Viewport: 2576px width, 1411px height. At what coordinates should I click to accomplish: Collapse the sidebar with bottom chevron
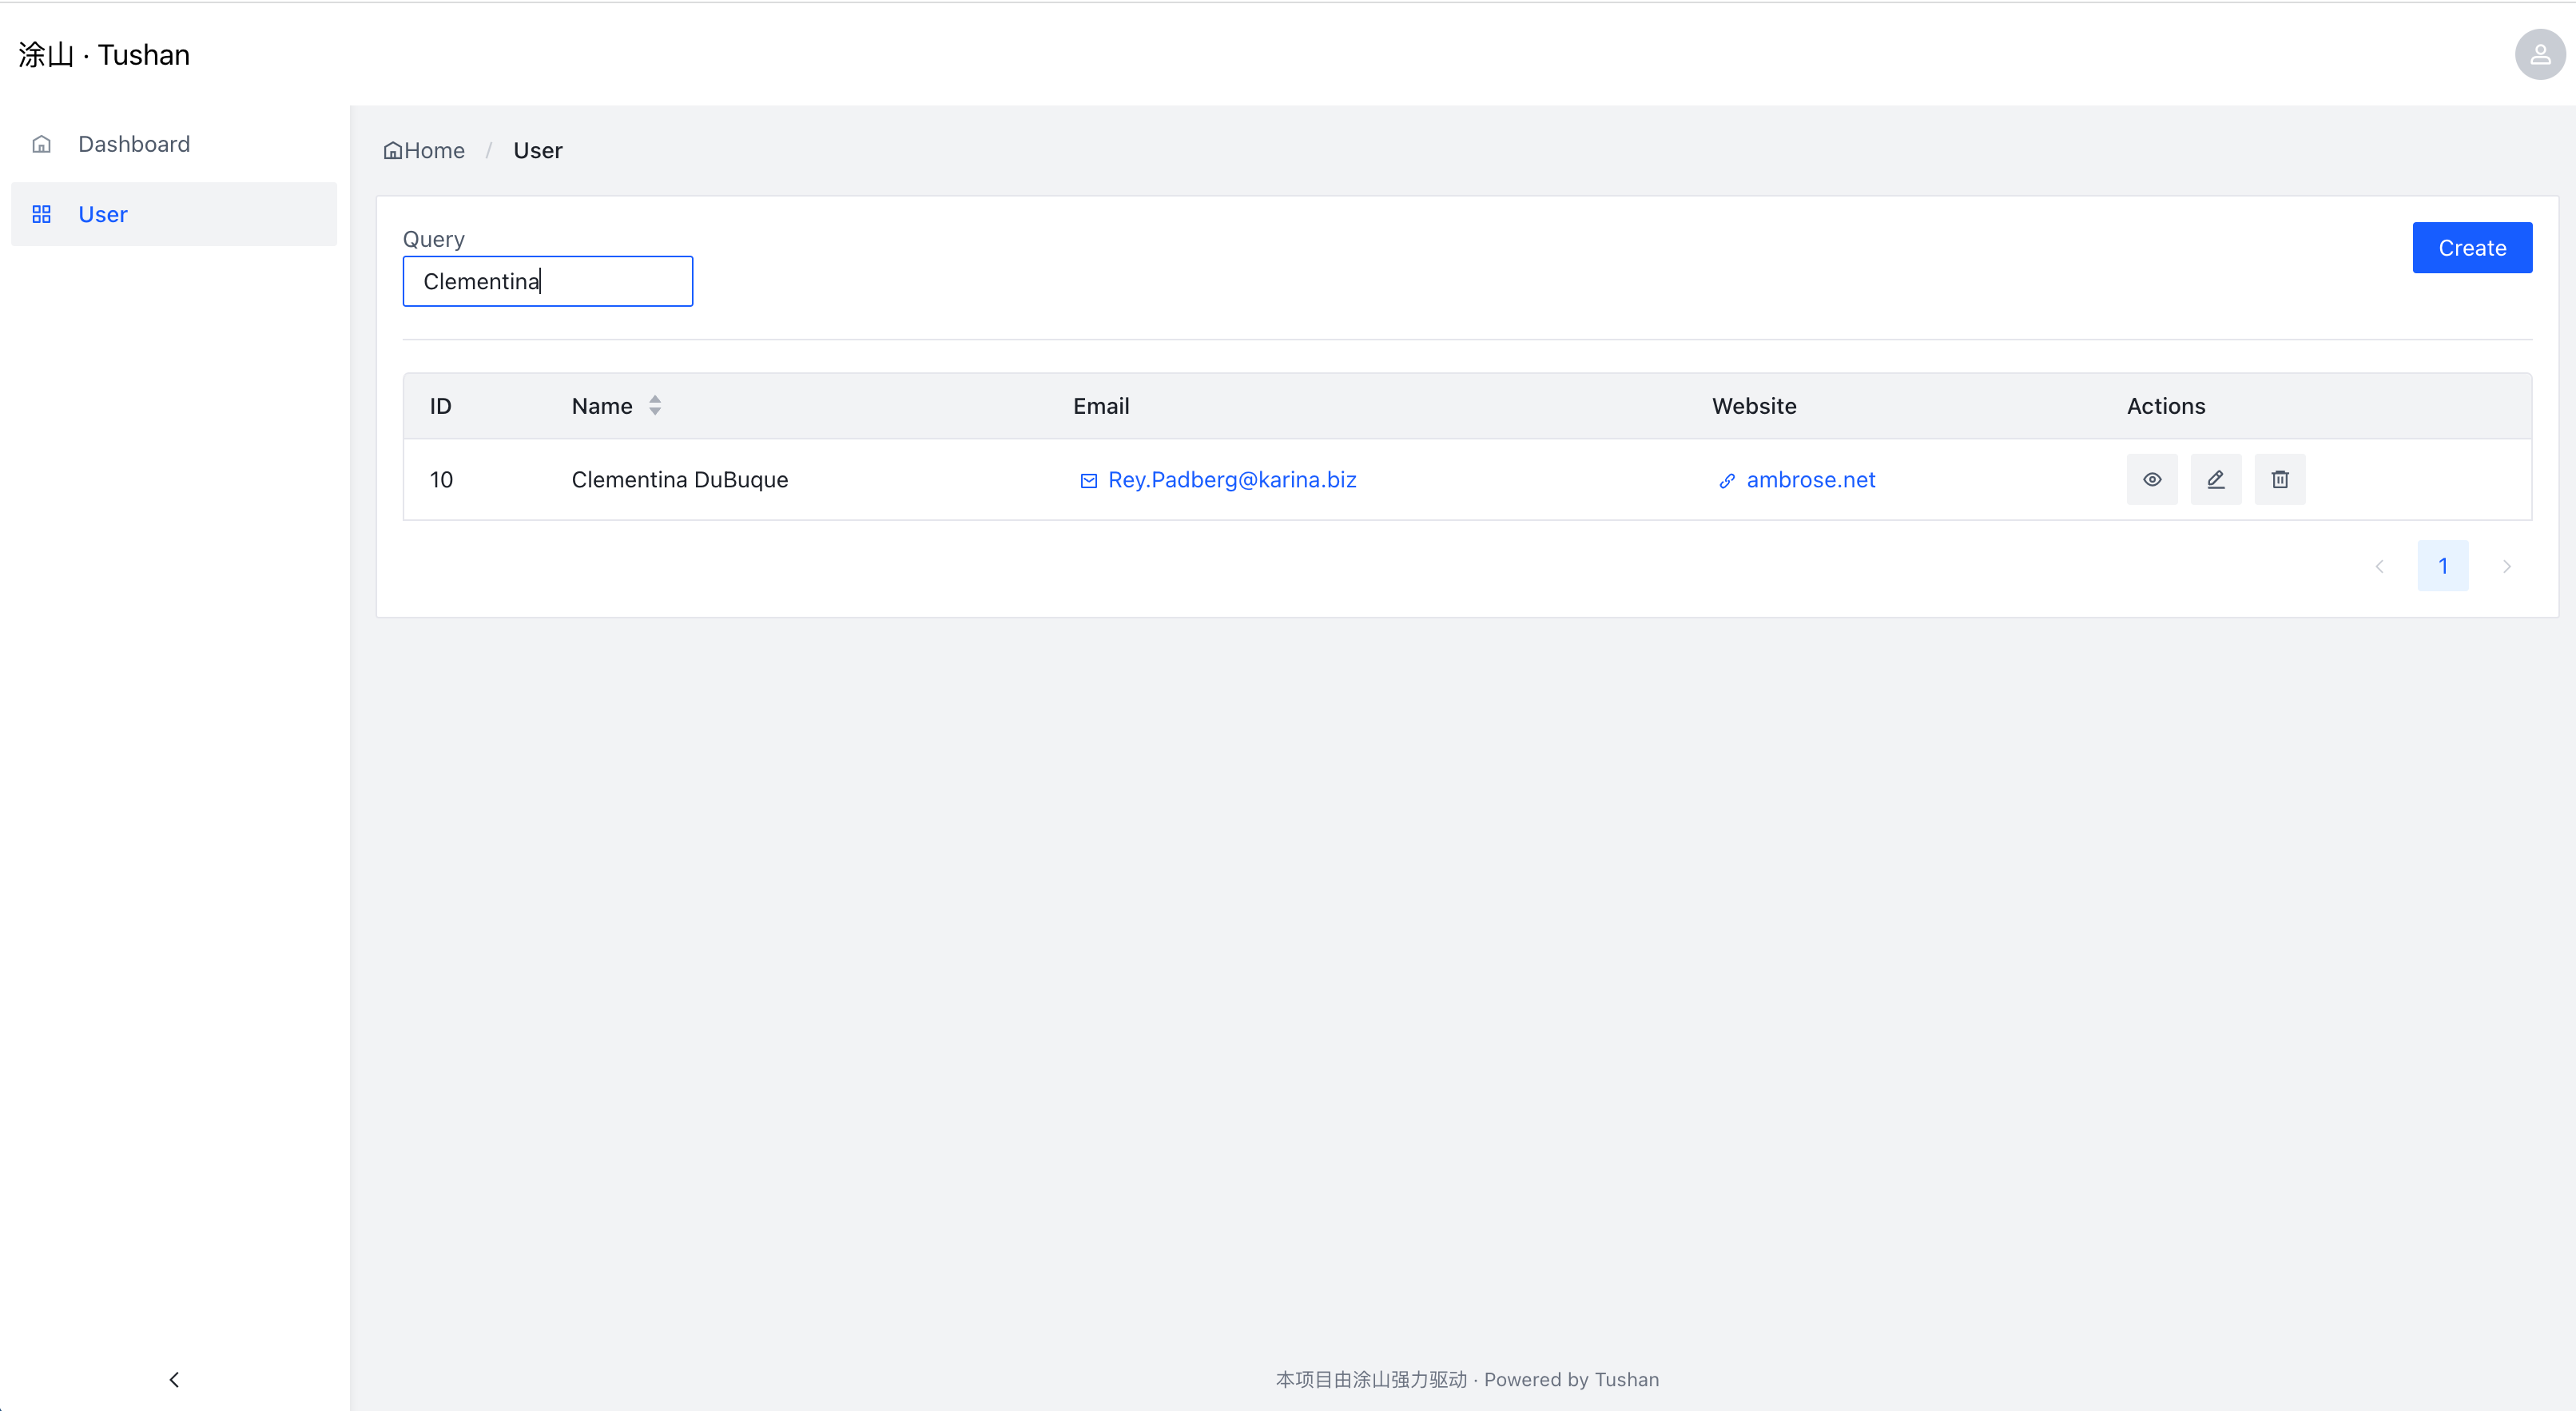(174, 1379)
